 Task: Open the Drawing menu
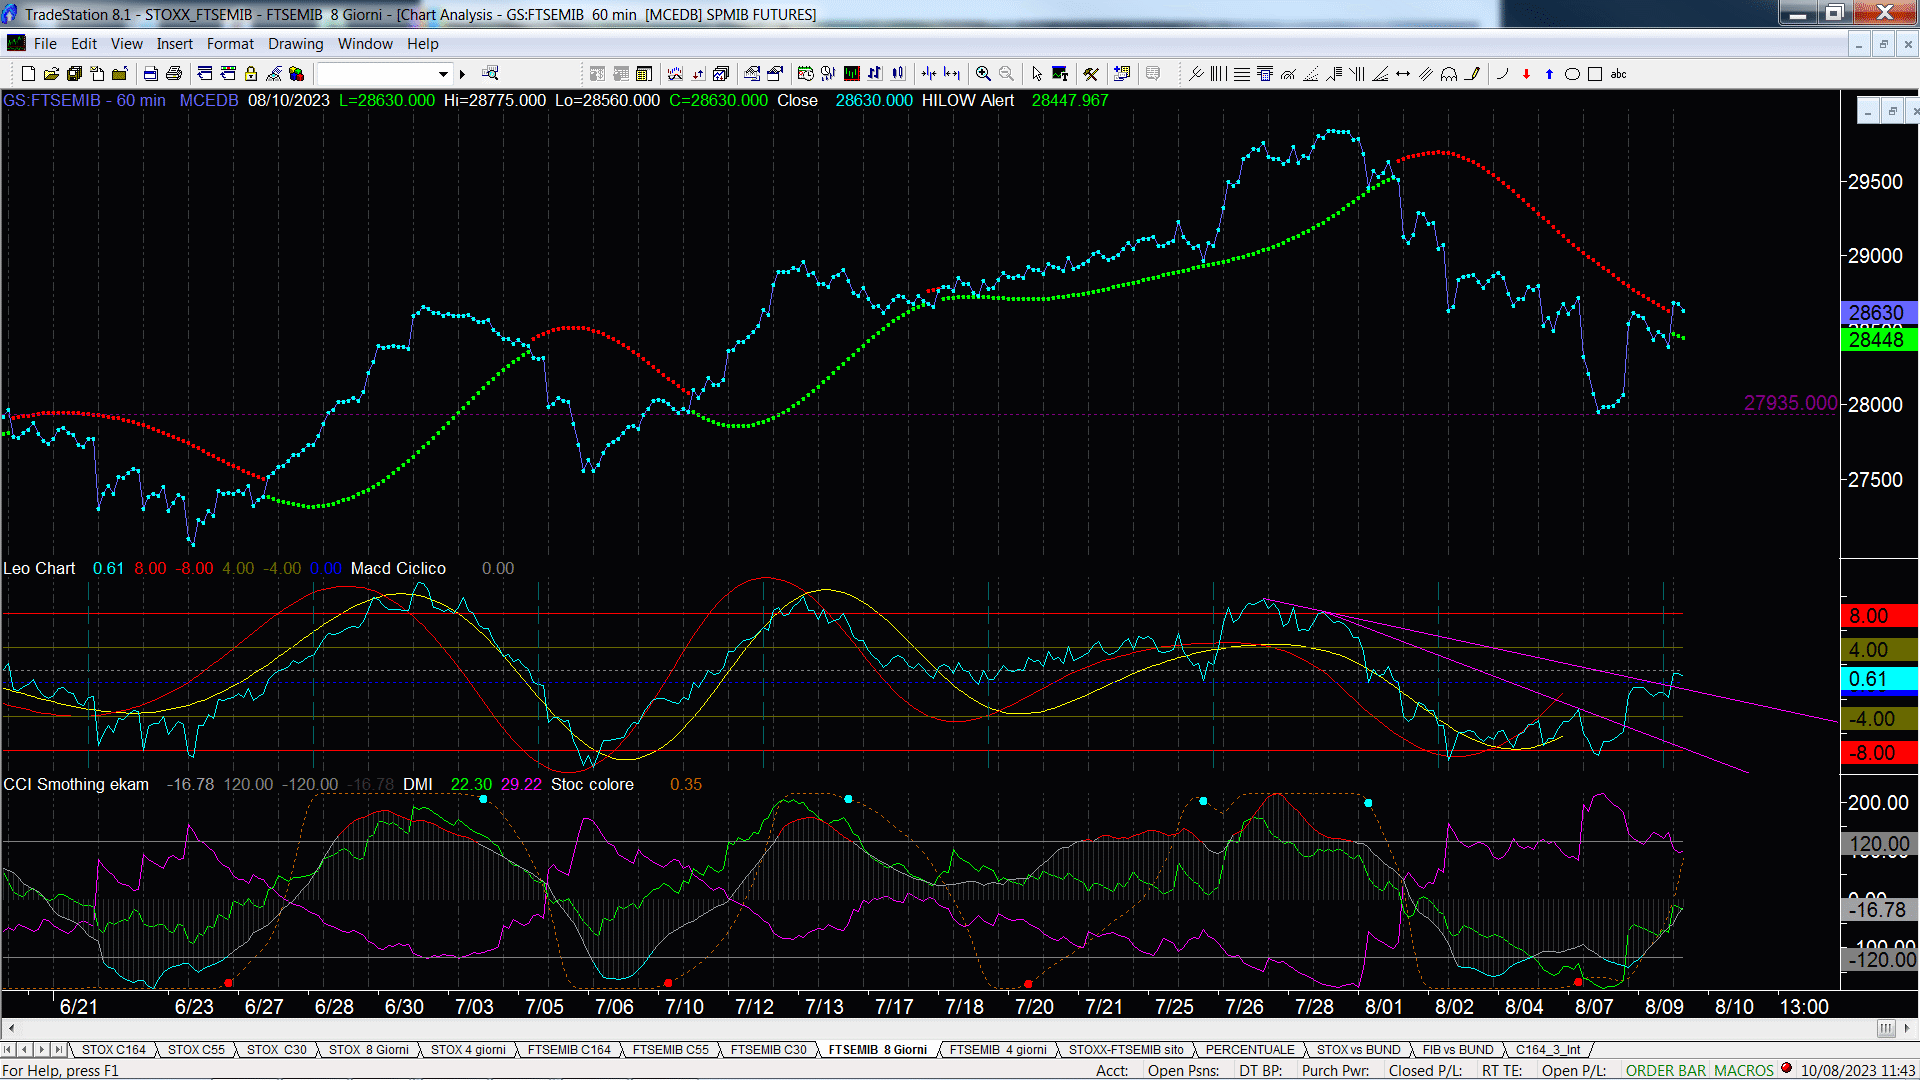click(x=295, y=43)
